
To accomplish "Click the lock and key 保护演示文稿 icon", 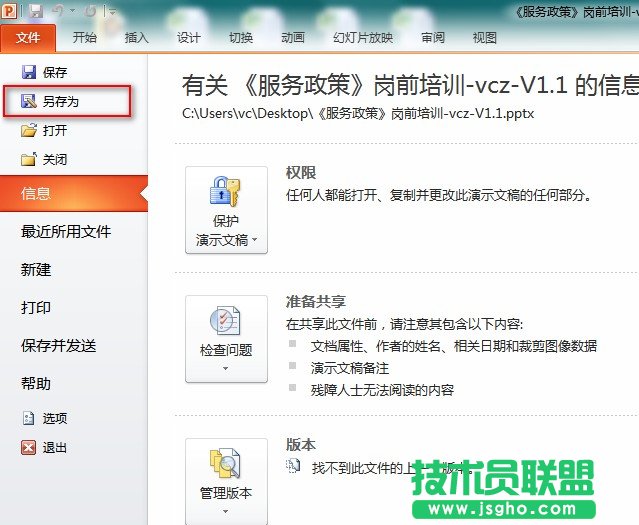I will [x=225, y=191].
